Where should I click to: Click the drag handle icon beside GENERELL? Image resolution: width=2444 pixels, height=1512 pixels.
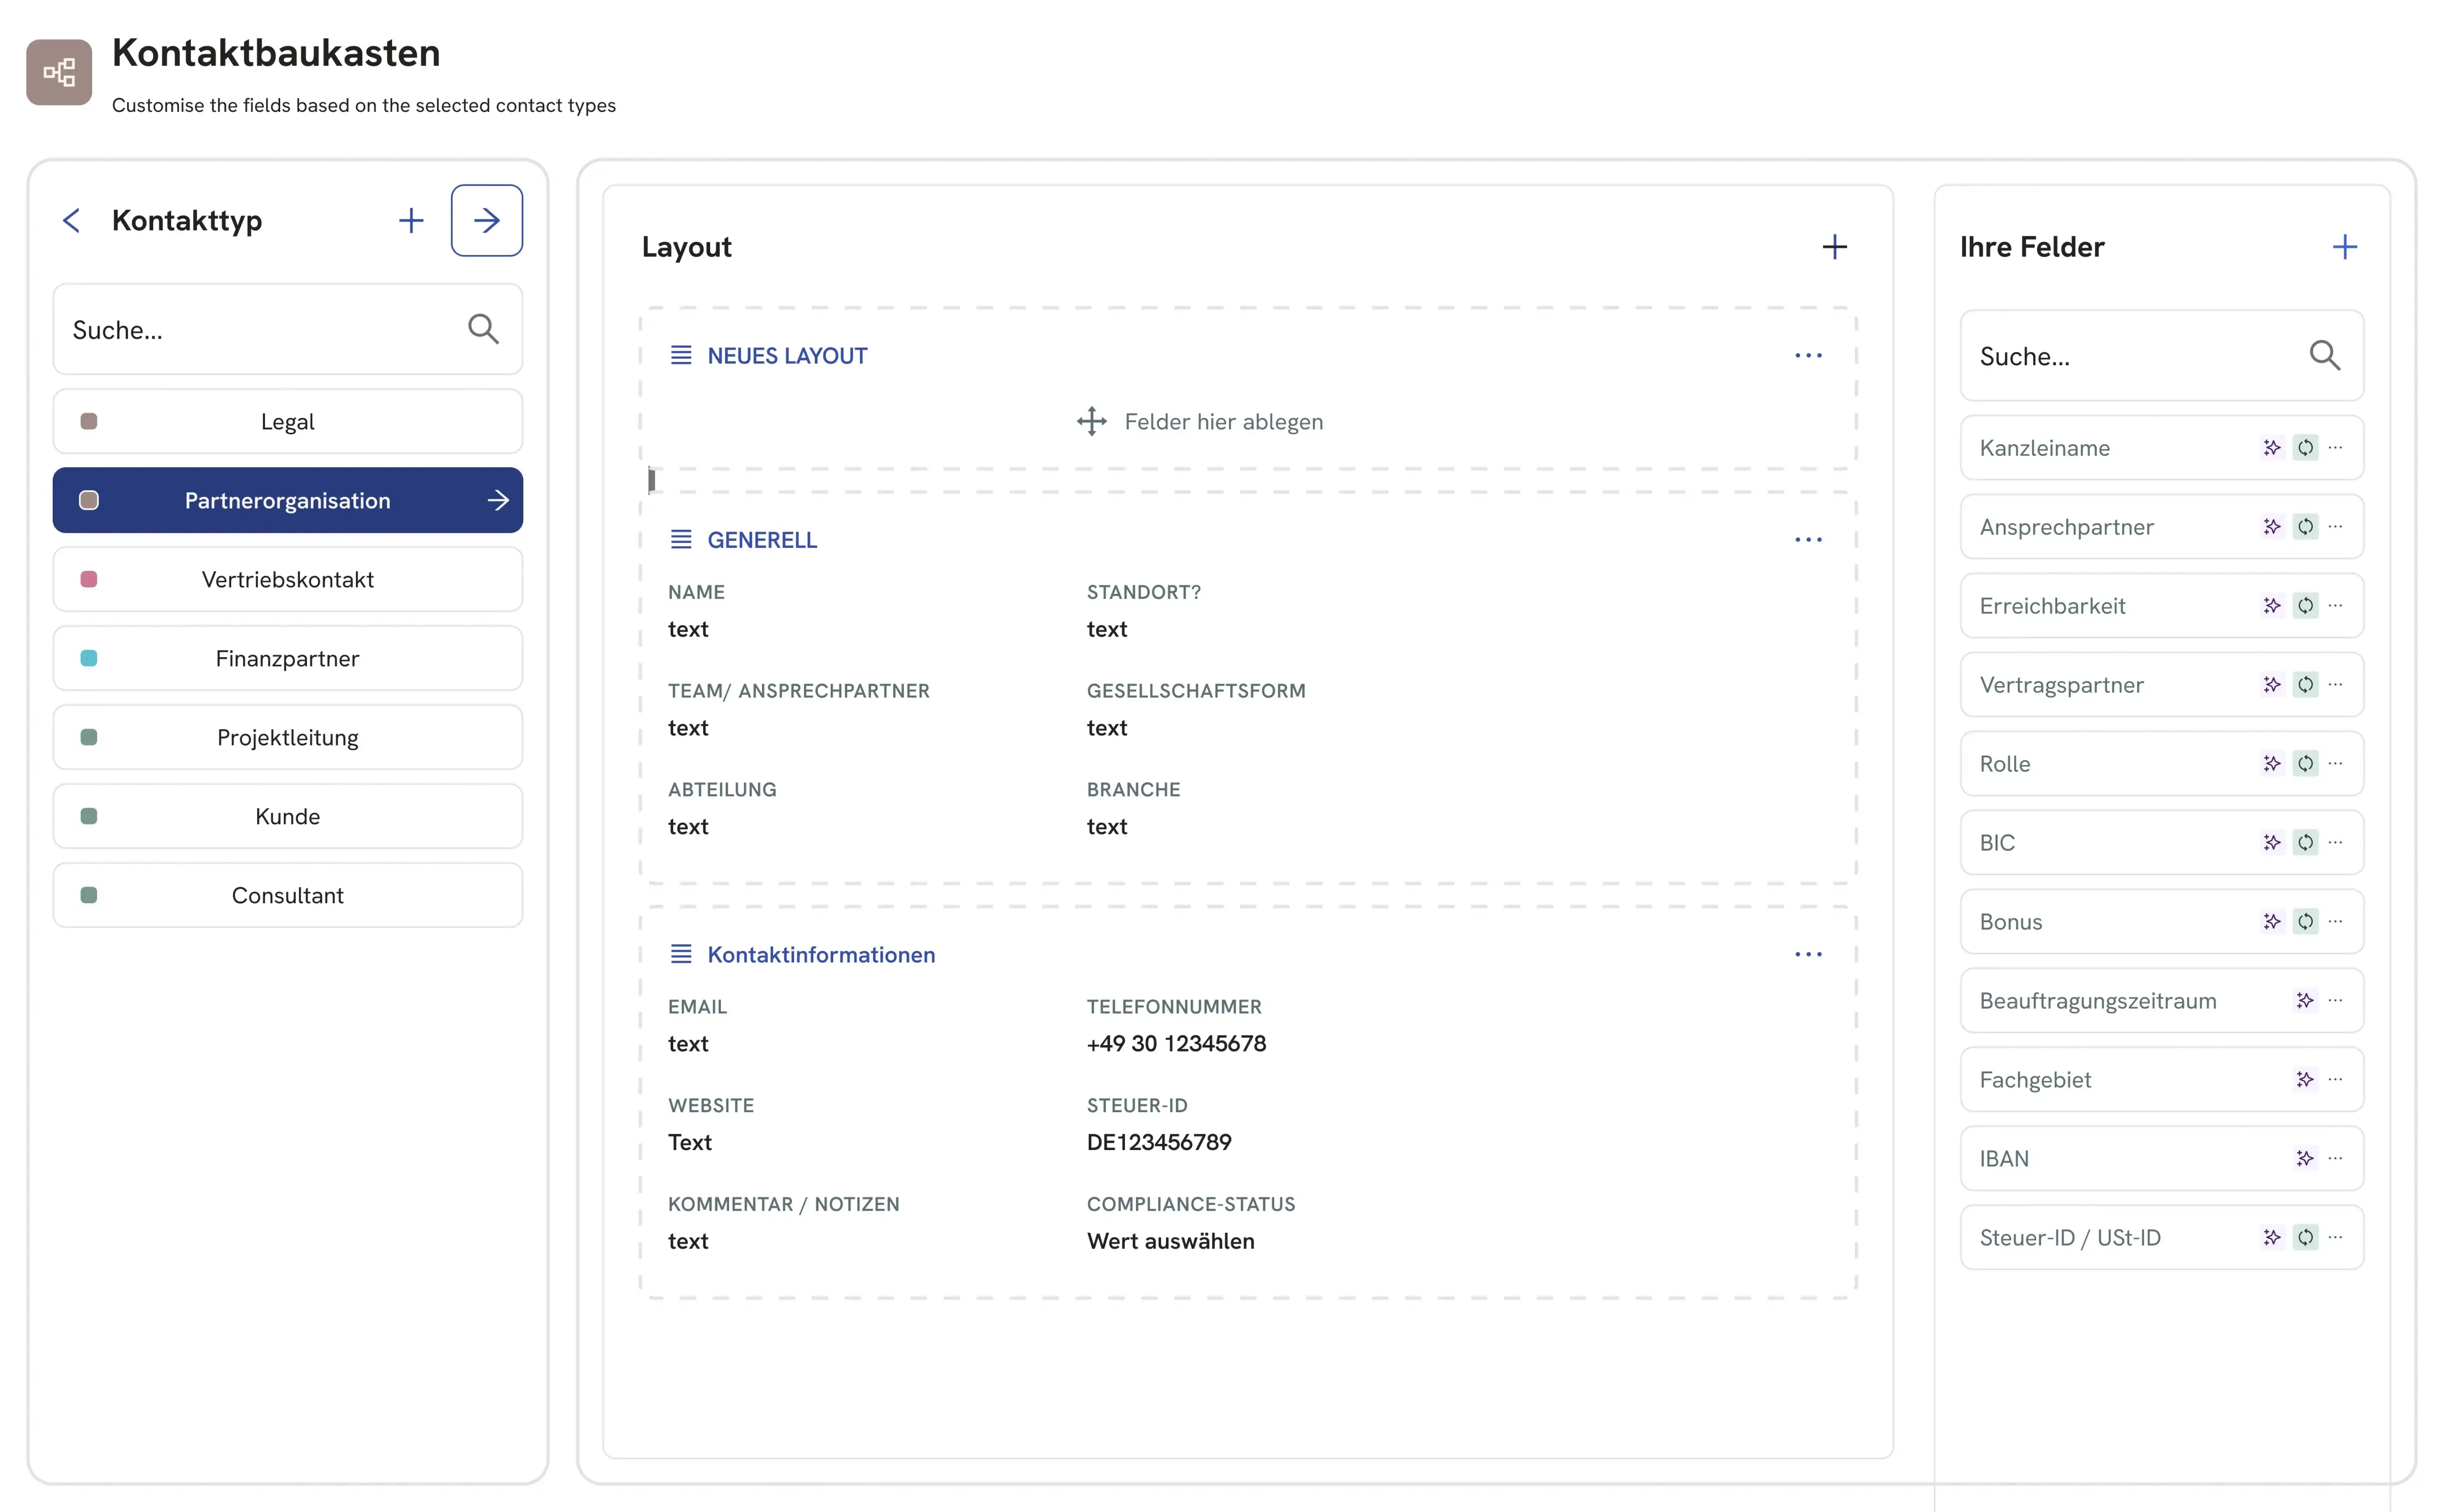681,540
